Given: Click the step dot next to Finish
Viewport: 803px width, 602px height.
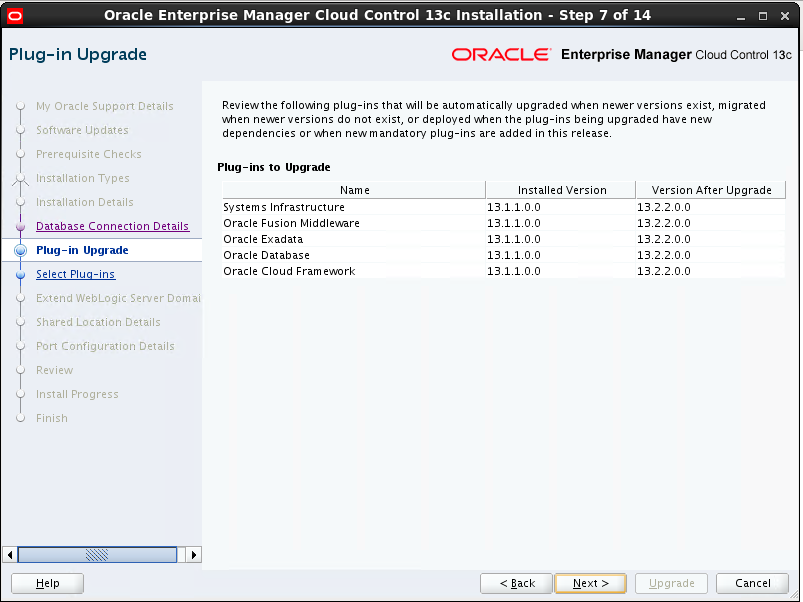Looking at the screenshot, I should click(x=22, y=418).
